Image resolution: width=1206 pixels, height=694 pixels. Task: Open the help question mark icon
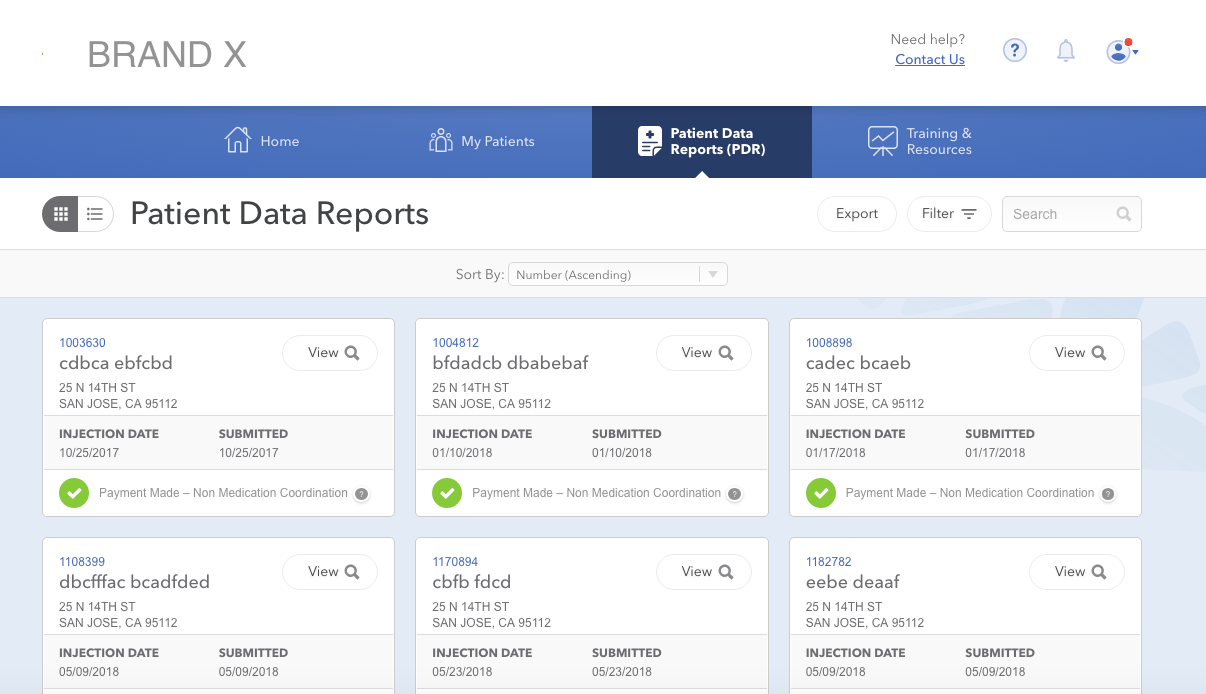tap(1014, 50)
